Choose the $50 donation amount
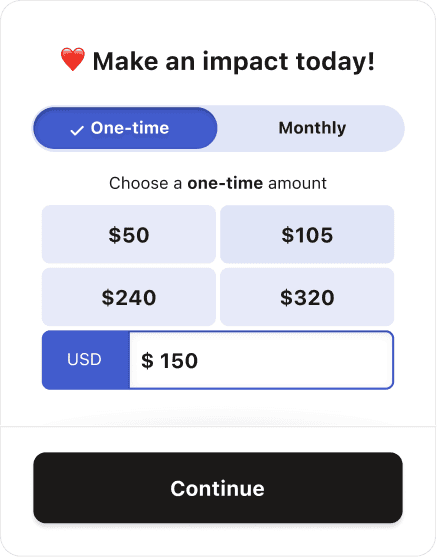 tap(129, 234)
